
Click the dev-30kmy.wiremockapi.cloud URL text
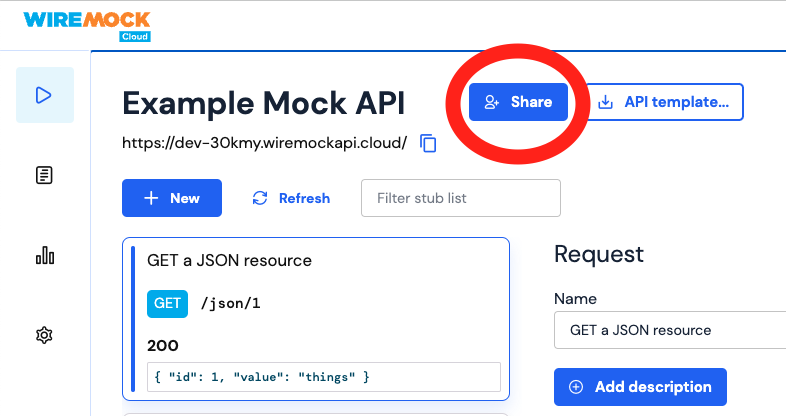(x=265, y=143)
